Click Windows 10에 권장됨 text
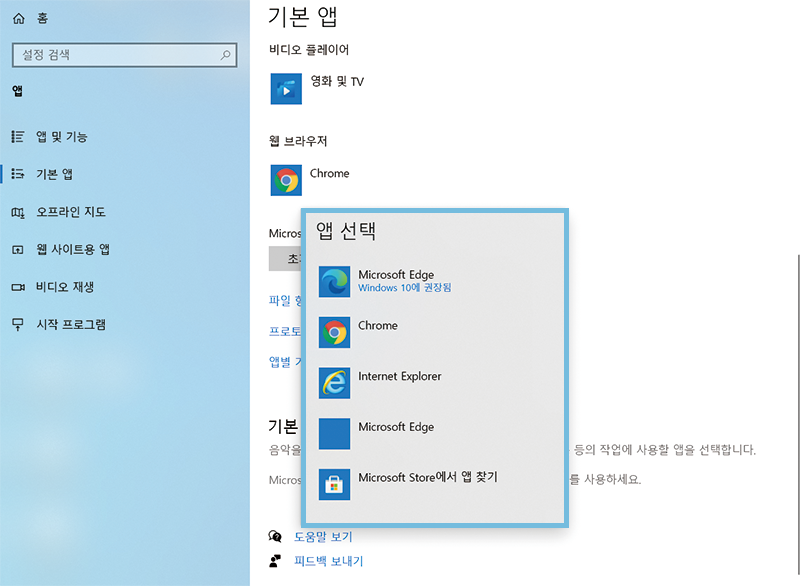This screenshot has height=586, width=800. 405,288
